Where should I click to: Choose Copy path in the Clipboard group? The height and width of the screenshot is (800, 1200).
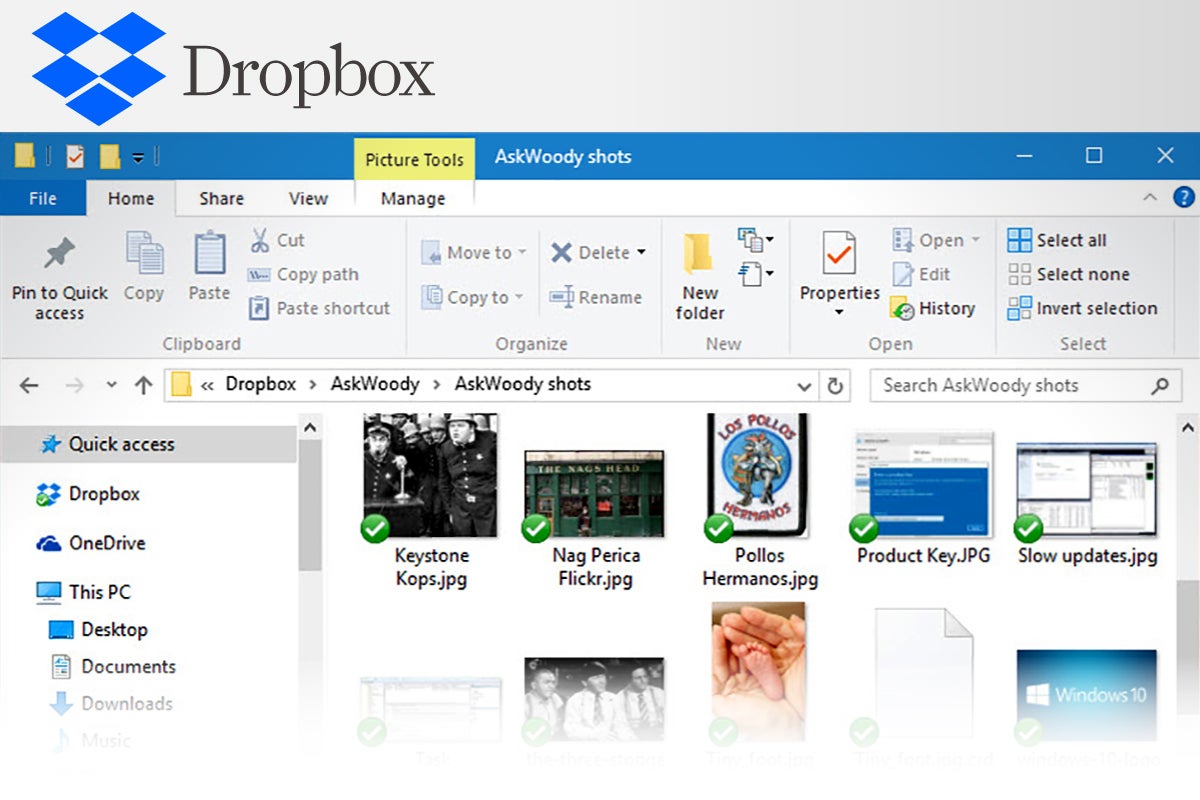click(303, 274)
